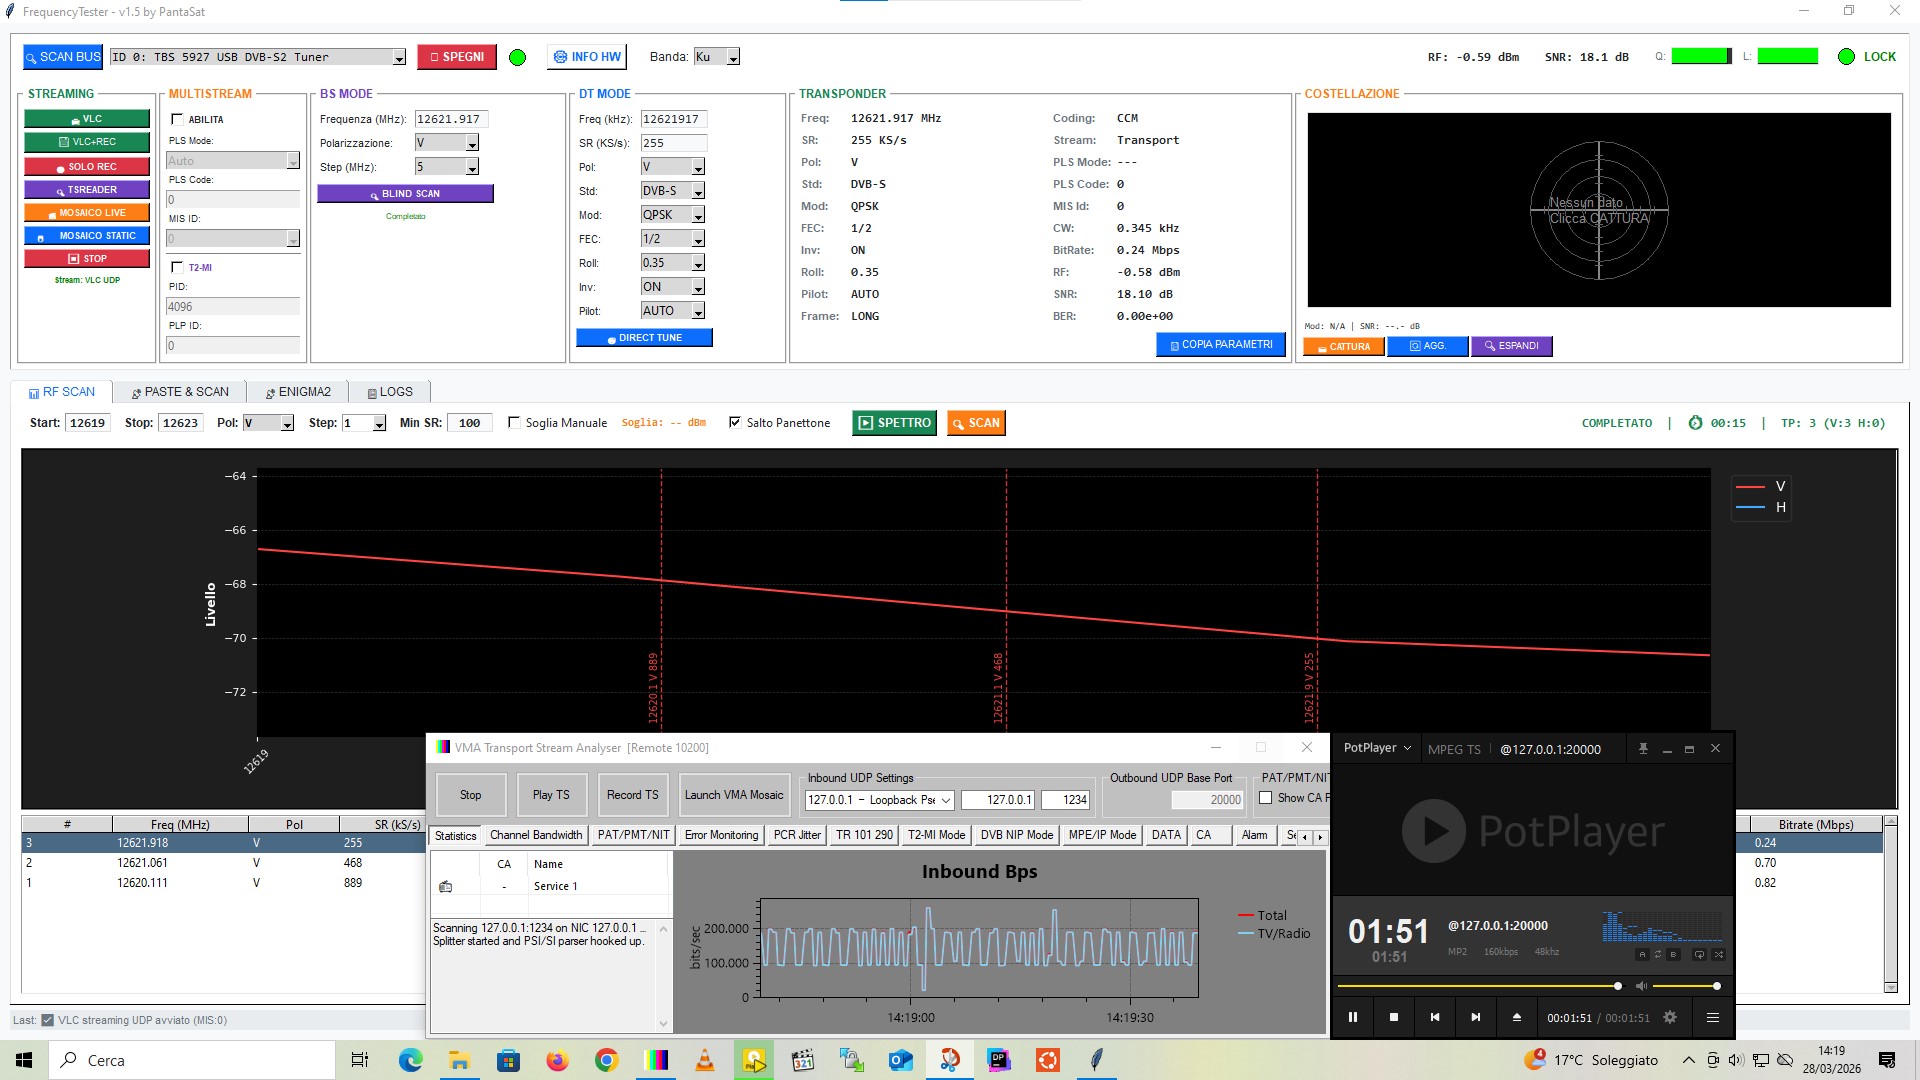The height and width of the screenshot is (1080, 1920).
Task: Click PotPlayer stop button
Action: point(1394,1017)
